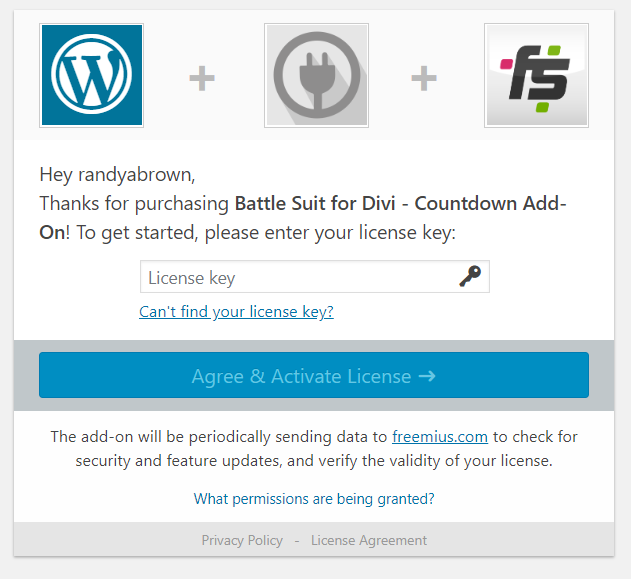Open the "Can't find your license key?" link
Viewport: 631px width, 579px height.
[x=236, y=311]
